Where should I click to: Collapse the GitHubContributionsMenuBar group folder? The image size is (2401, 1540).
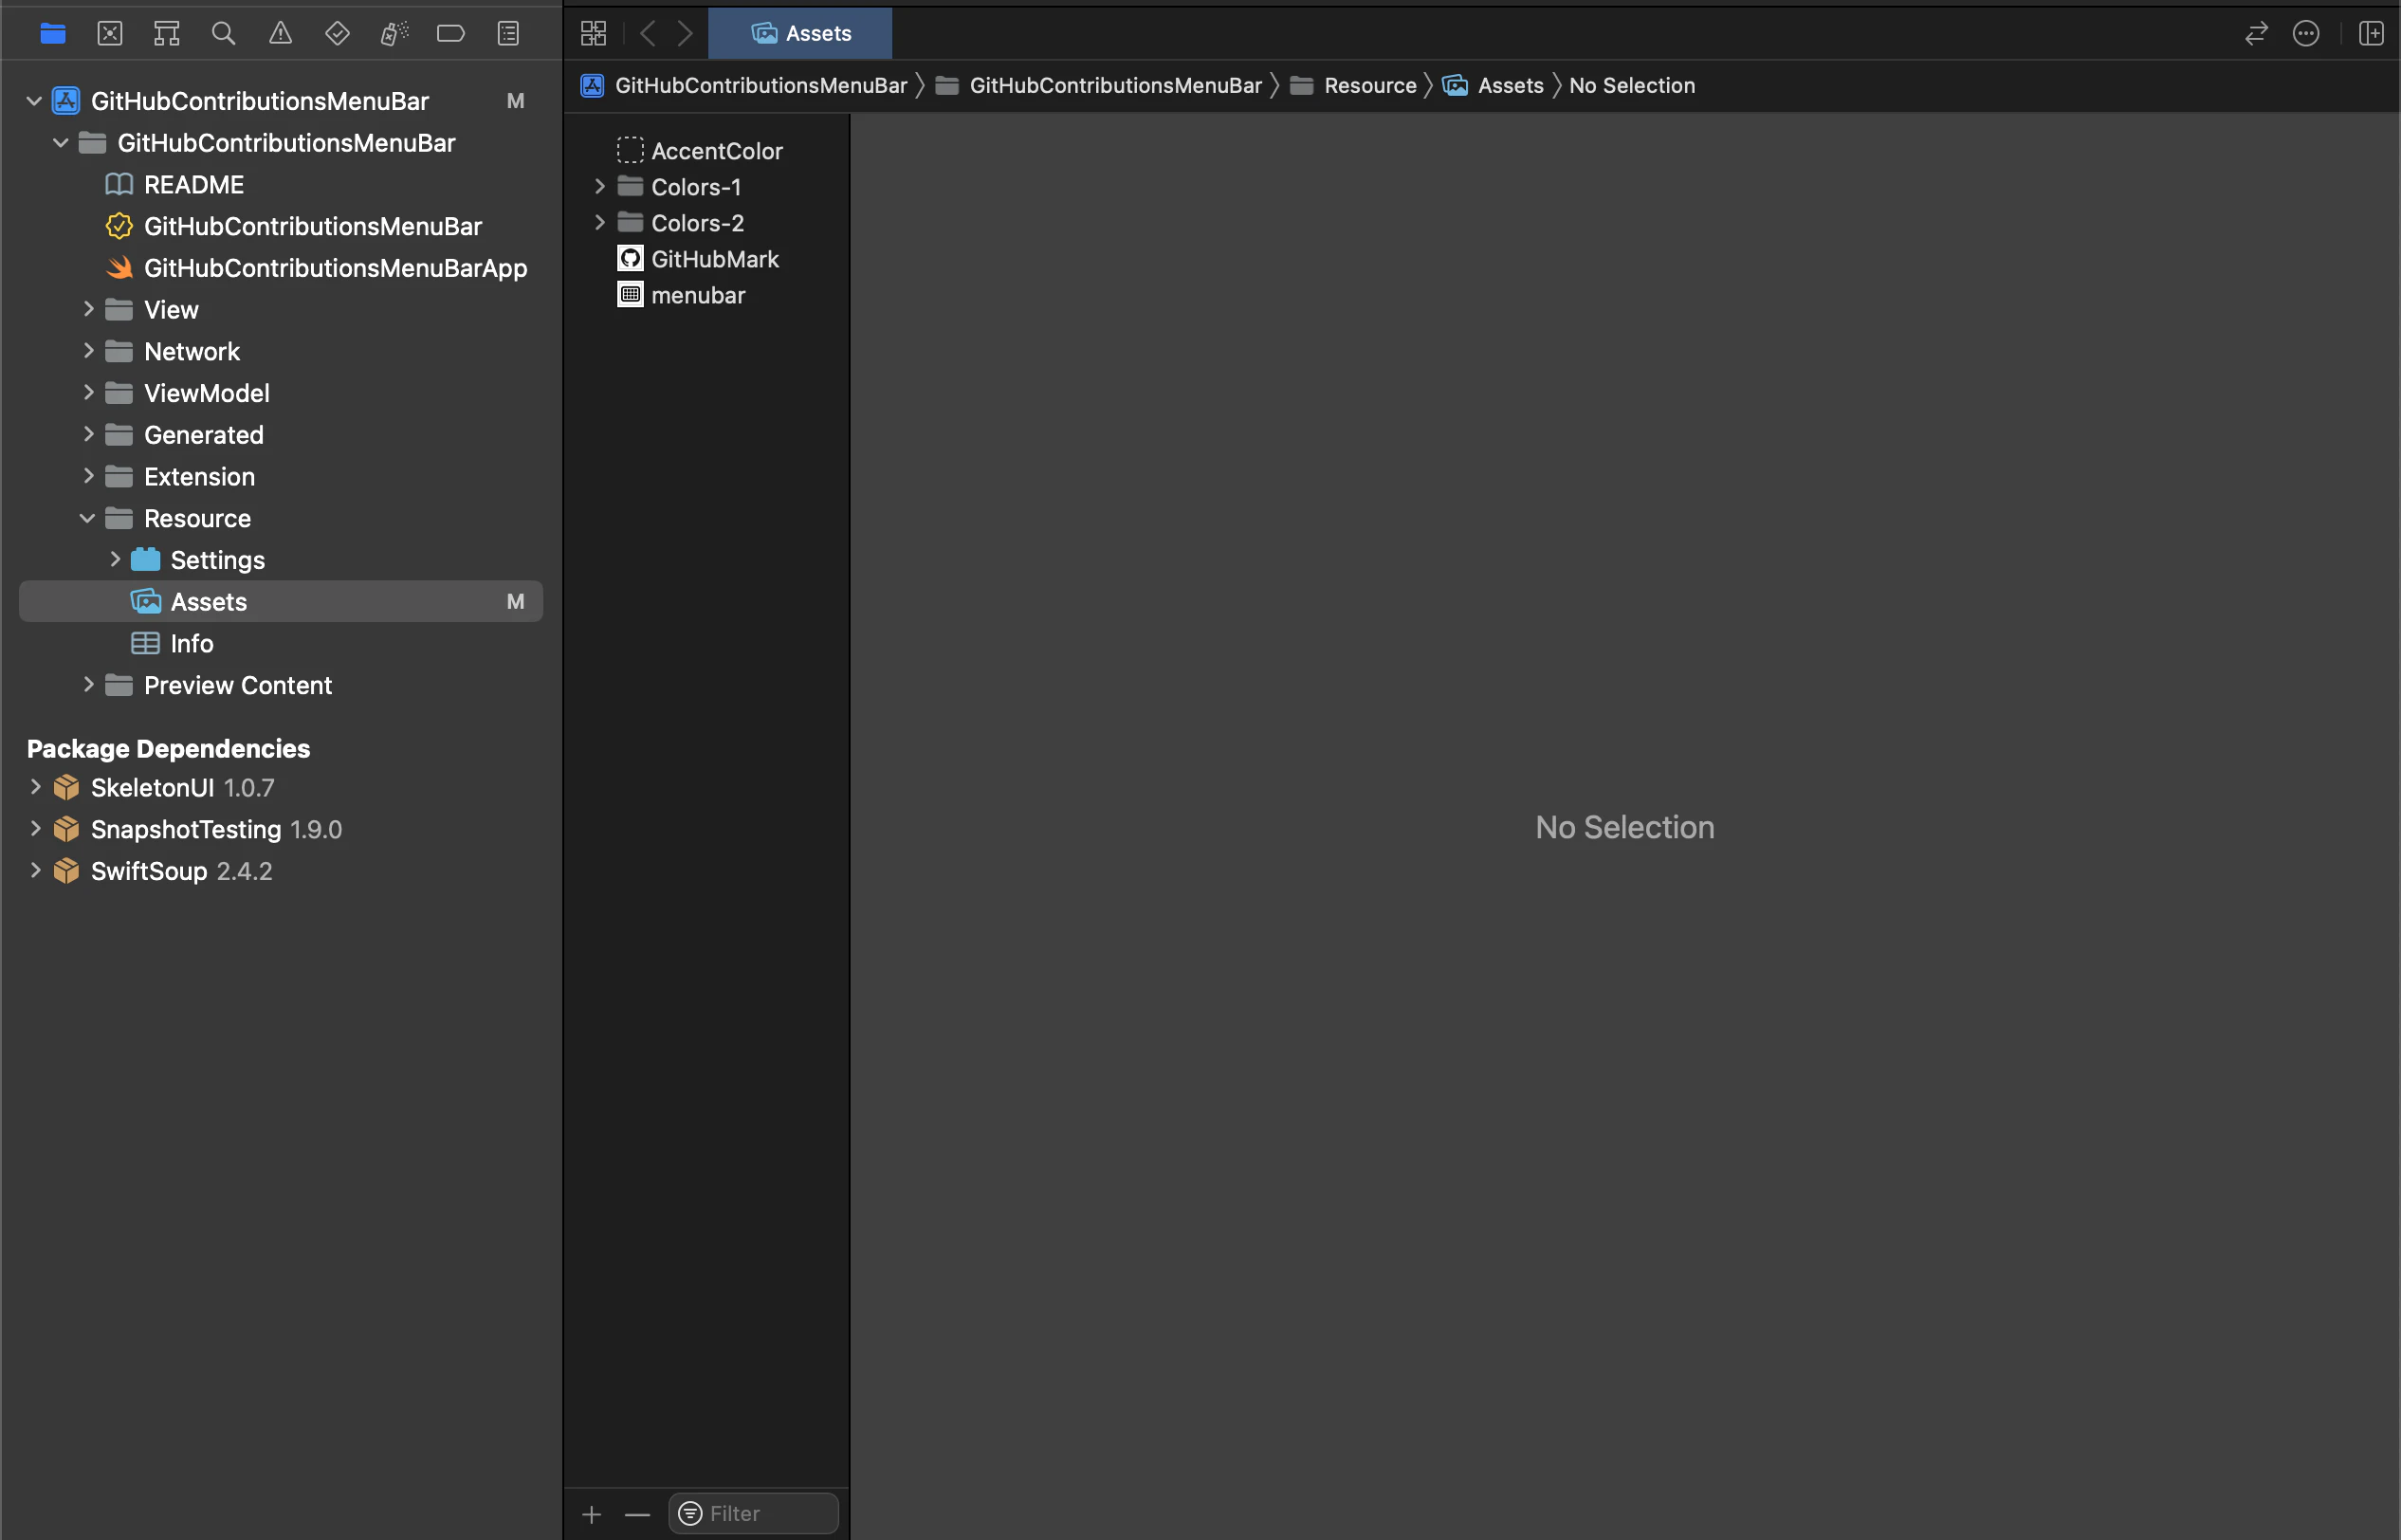[x=61, y=143]
